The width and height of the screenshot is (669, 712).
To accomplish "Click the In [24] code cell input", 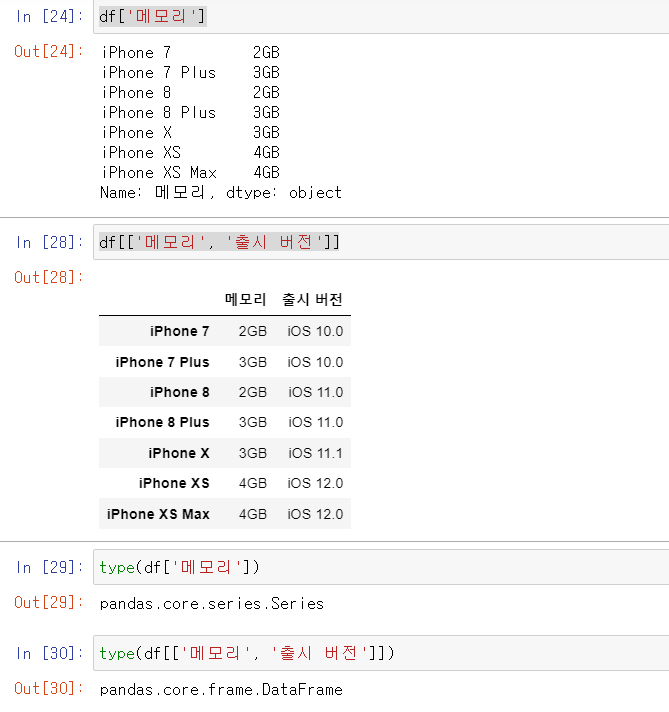I will 381,17.
